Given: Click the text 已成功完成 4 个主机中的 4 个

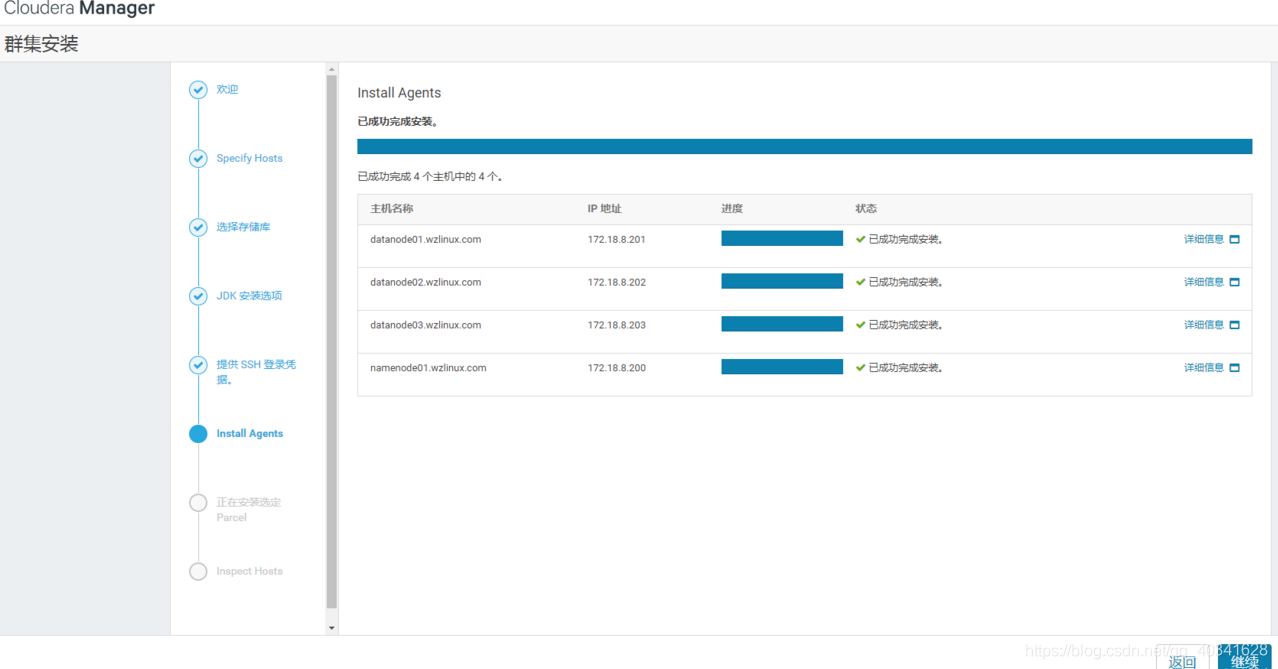Looking at the screenshot, I should (x=430, y=177).
